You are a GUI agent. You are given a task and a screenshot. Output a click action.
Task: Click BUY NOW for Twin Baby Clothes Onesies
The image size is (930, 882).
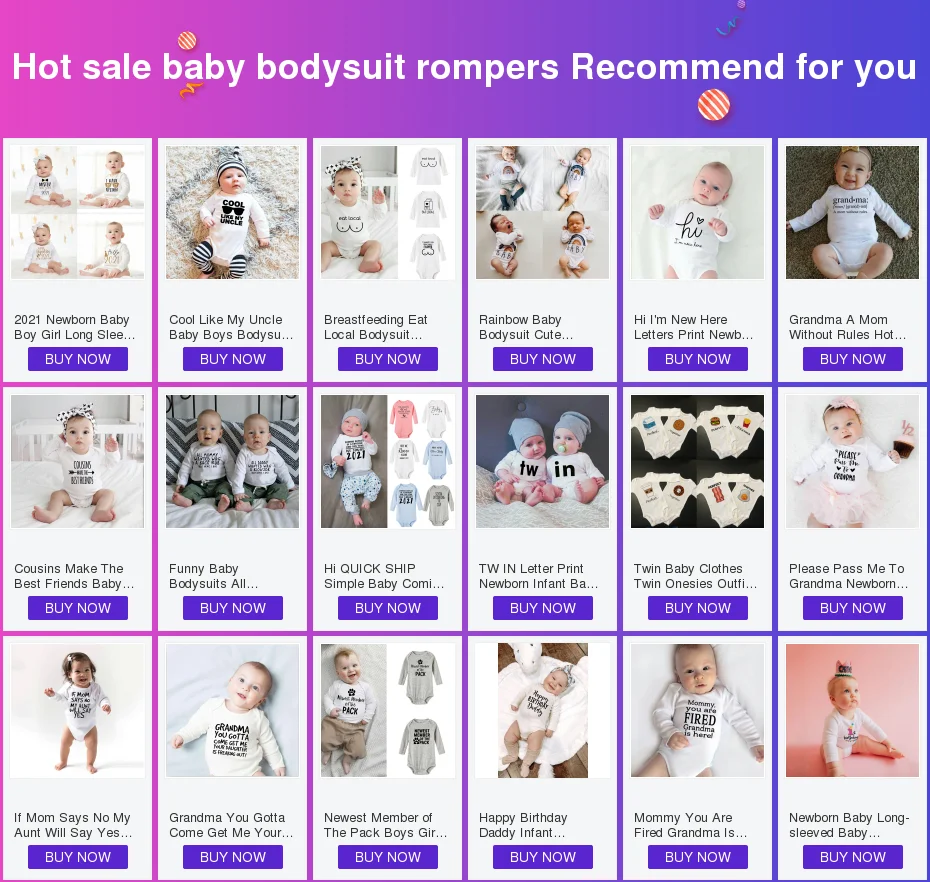click(x=698, y=608)
